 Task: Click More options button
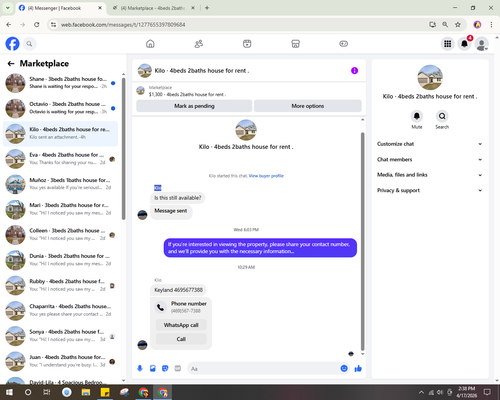click(x=308, y=106)
